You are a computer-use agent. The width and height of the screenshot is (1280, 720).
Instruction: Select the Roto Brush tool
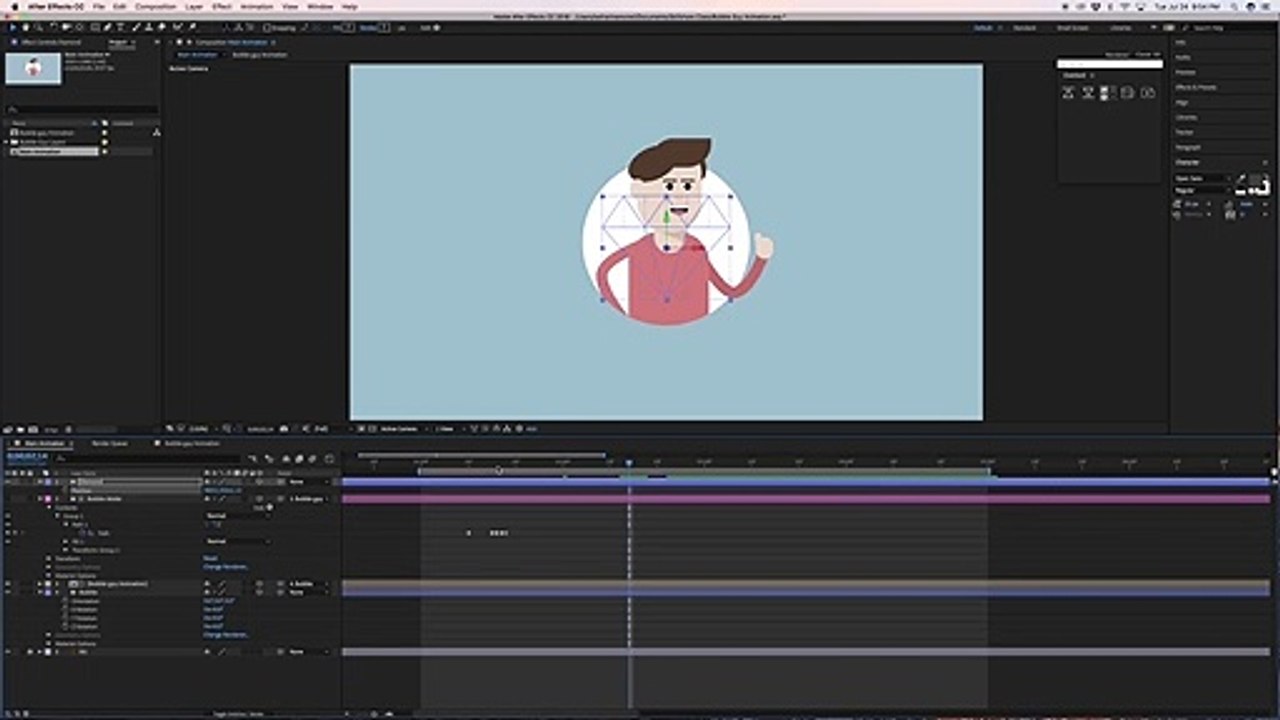(176, 27)
